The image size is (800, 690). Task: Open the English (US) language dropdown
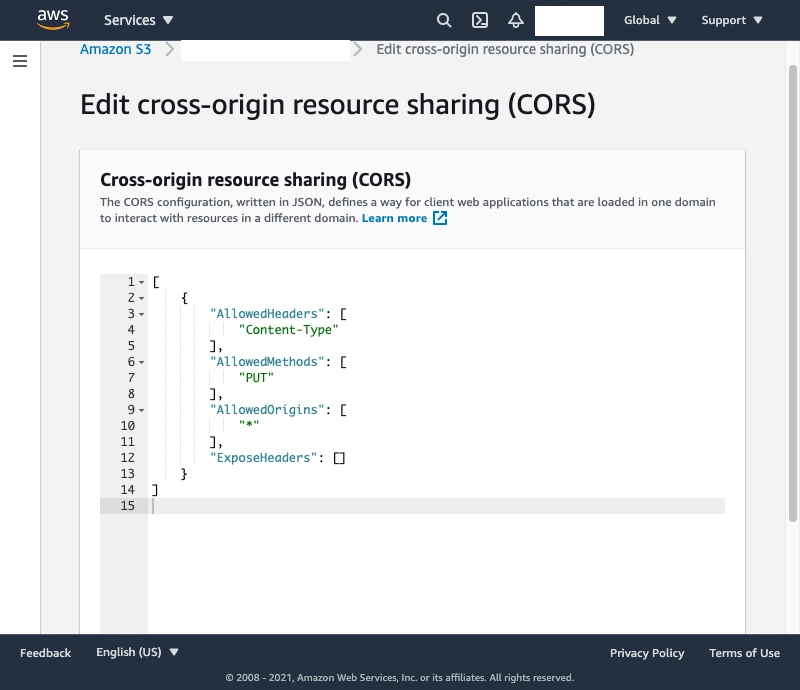point(137,652)
